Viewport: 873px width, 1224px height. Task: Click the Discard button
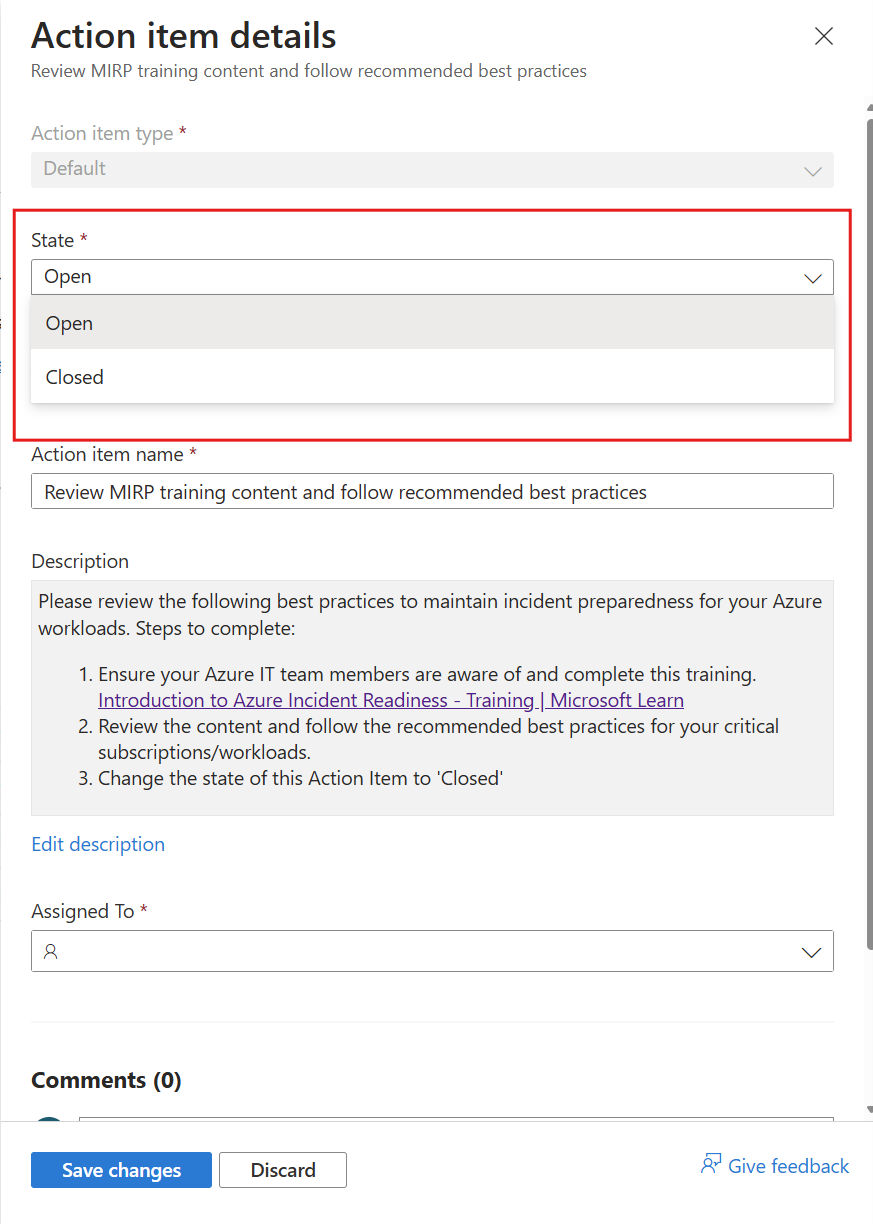[x=283, y=1170]
